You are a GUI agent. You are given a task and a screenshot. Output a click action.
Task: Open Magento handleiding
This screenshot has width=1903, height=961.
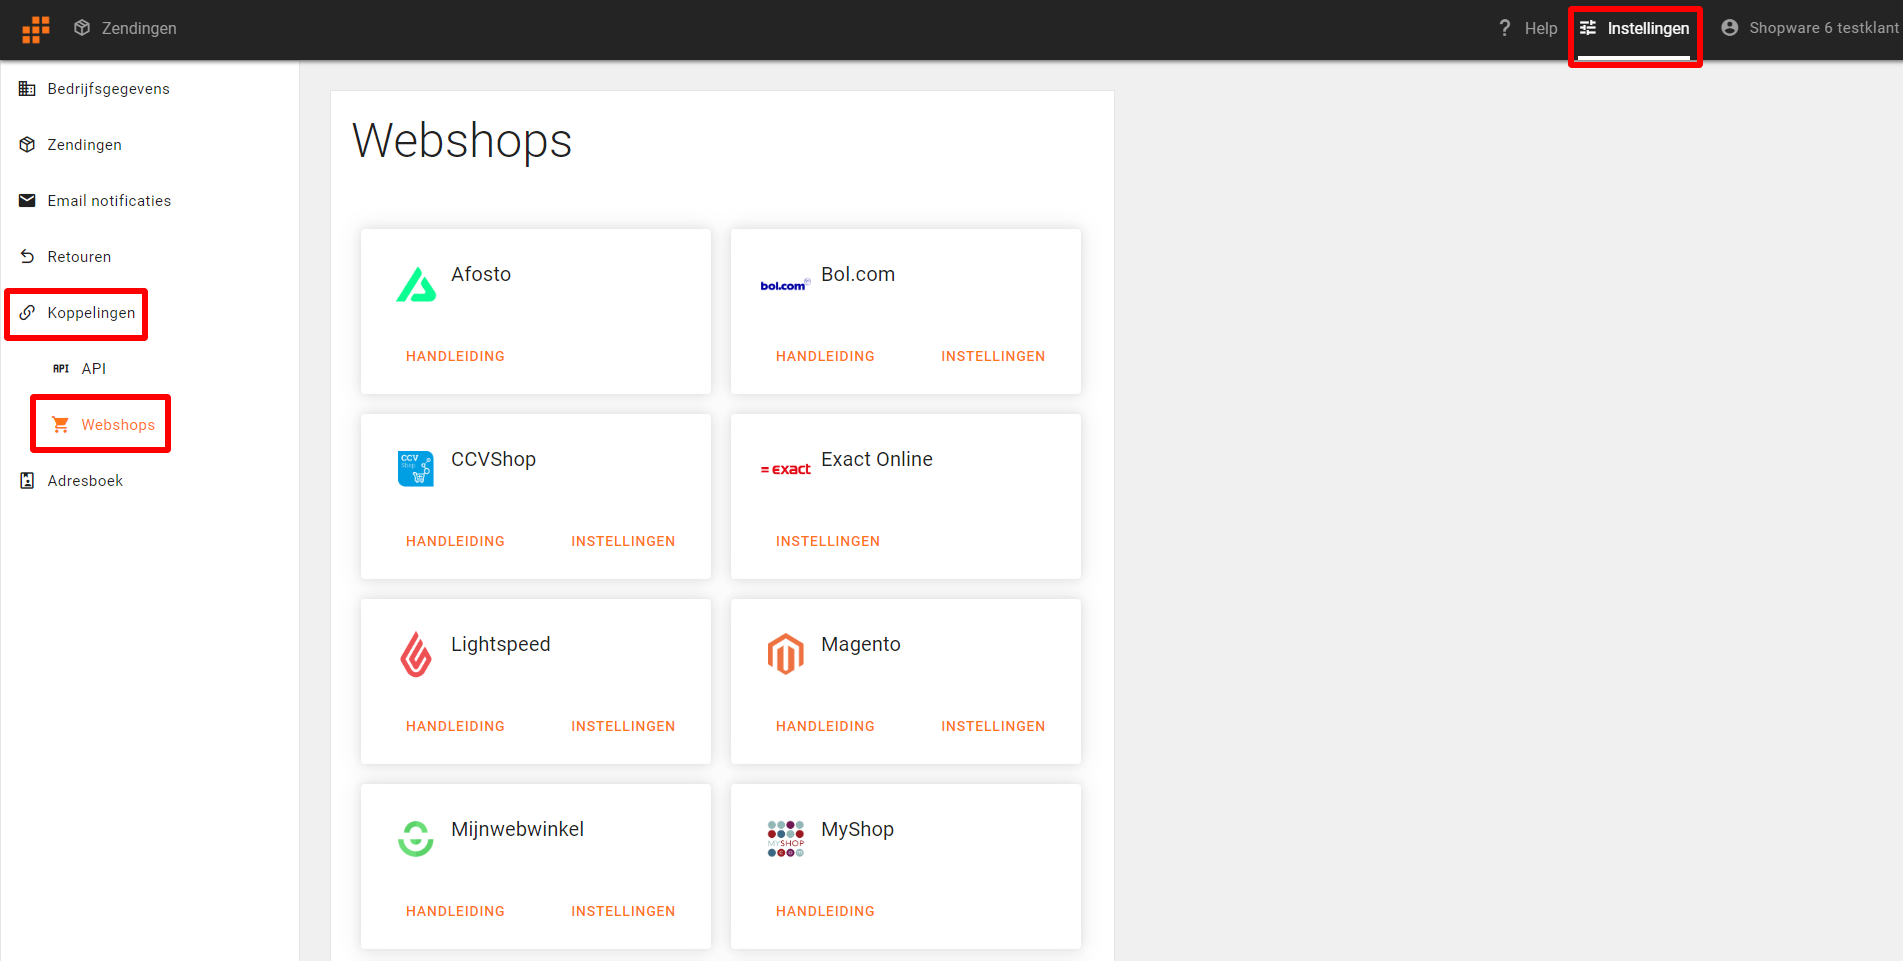[x=825, y=726]
